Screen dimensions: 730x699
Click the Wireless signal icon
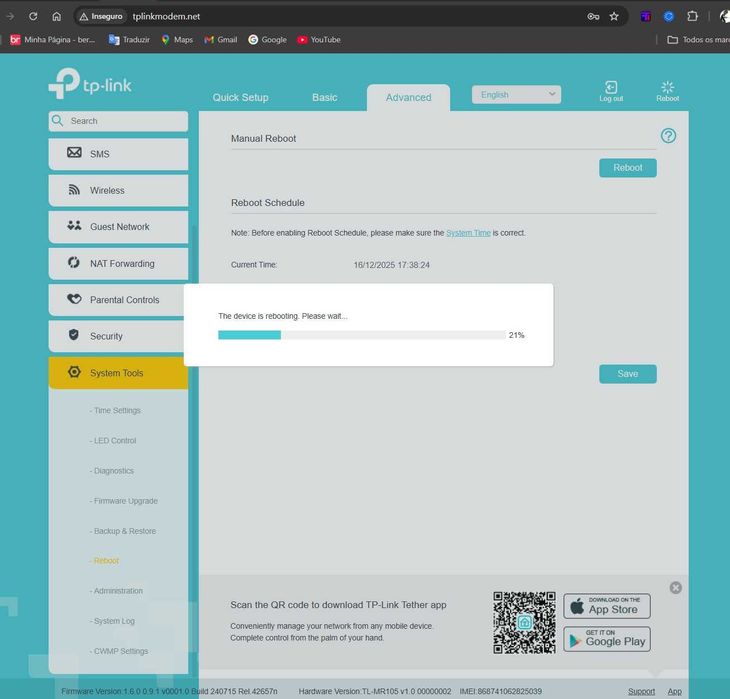[74, 190]
